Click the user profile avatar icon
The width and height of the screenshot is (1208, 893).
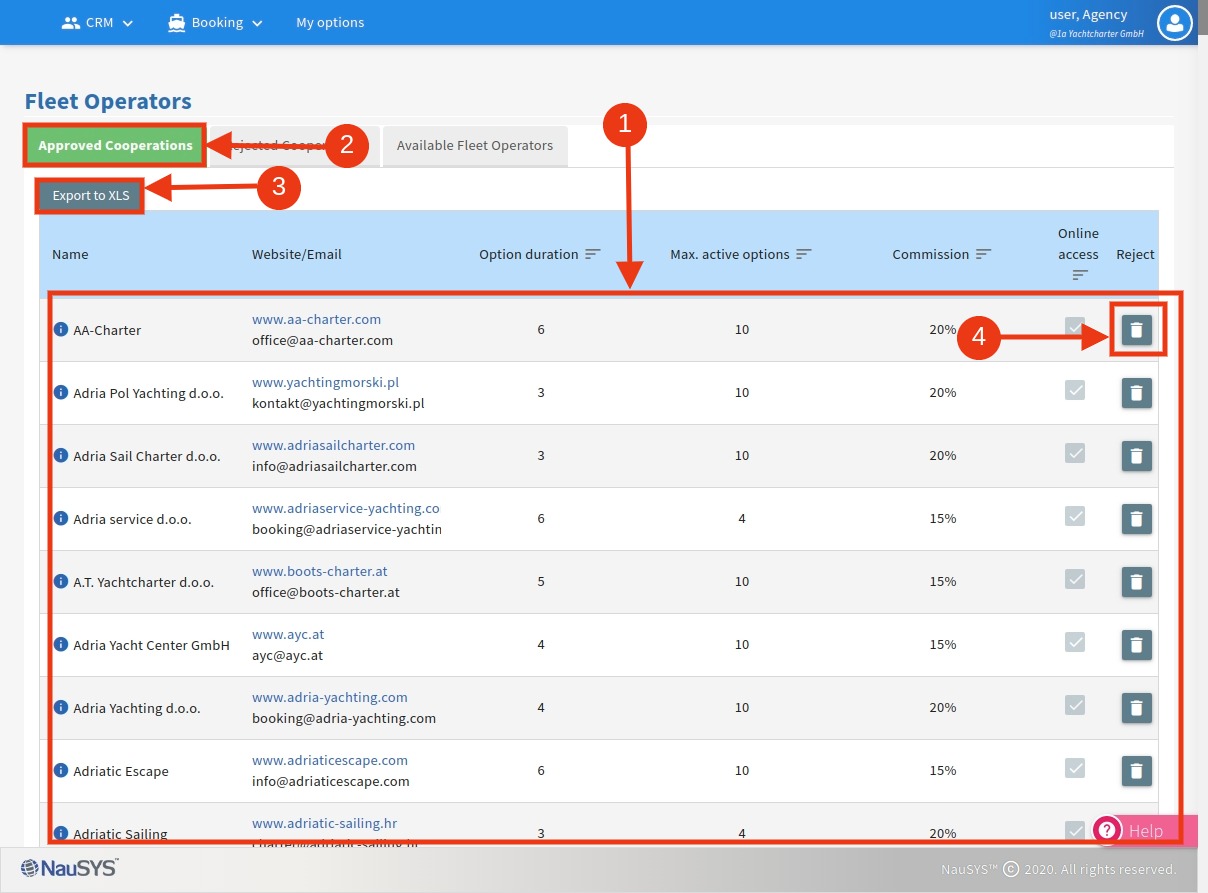coord(1175,22)
